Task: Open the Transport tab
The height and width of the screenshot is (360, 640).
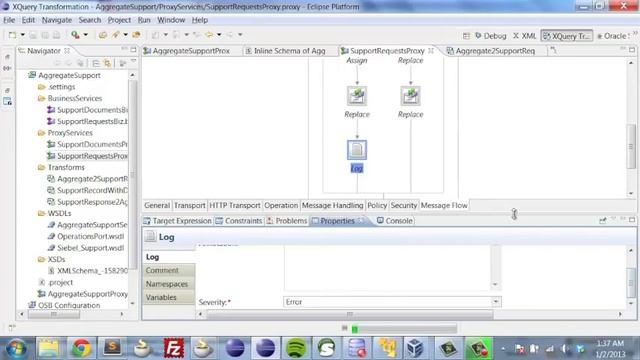Action: [x=189, y=205]
